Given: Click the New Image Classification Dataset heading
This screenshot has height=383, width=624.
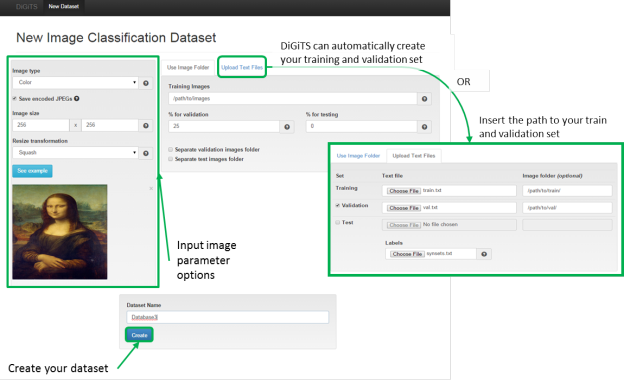Looking at the screenshot, I should coord(116,37).
